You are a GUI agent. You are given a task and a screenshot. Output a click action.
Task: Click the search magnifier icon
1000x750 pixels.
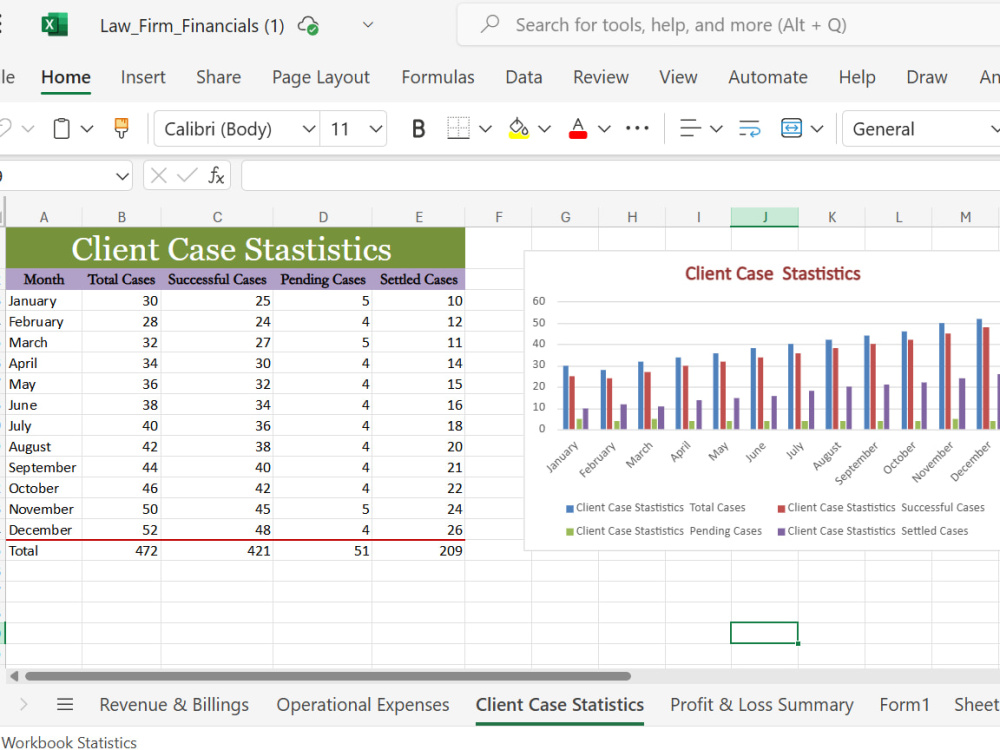tap(490, 25)
